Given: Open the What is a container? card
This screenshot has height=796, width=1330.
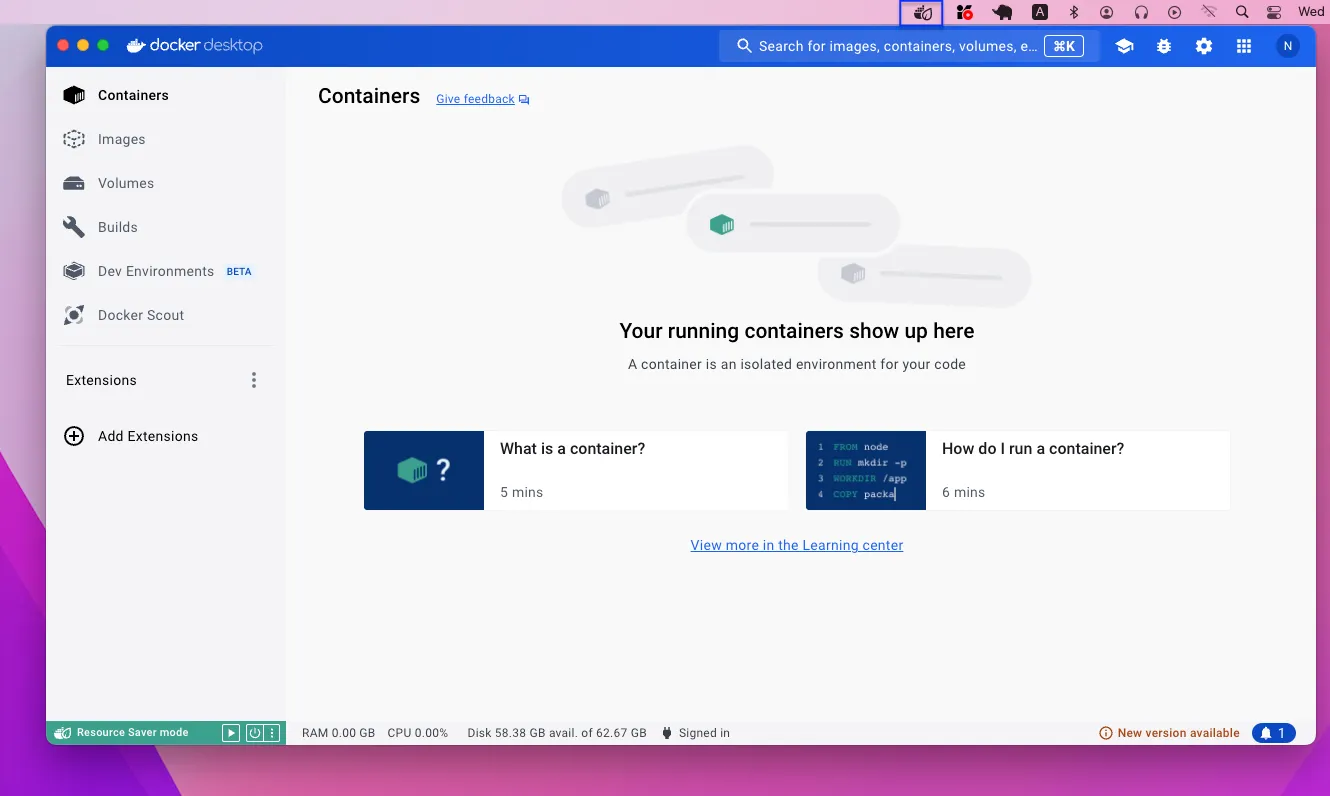Looking at the screenshot, I should (x=576, y=470).
